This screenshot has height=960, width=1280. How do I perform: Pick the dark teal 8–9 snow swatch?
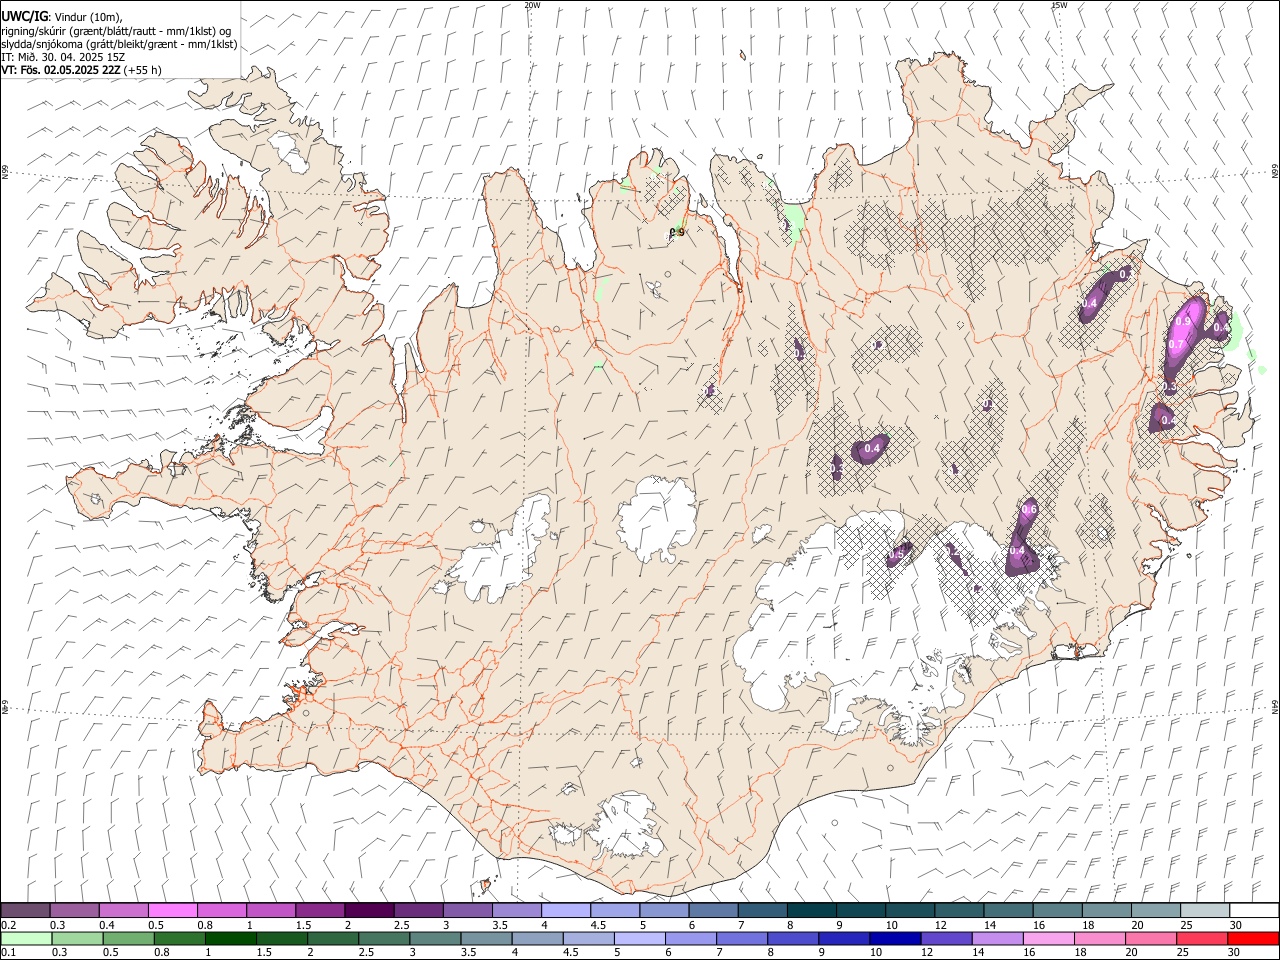(812, 911)
